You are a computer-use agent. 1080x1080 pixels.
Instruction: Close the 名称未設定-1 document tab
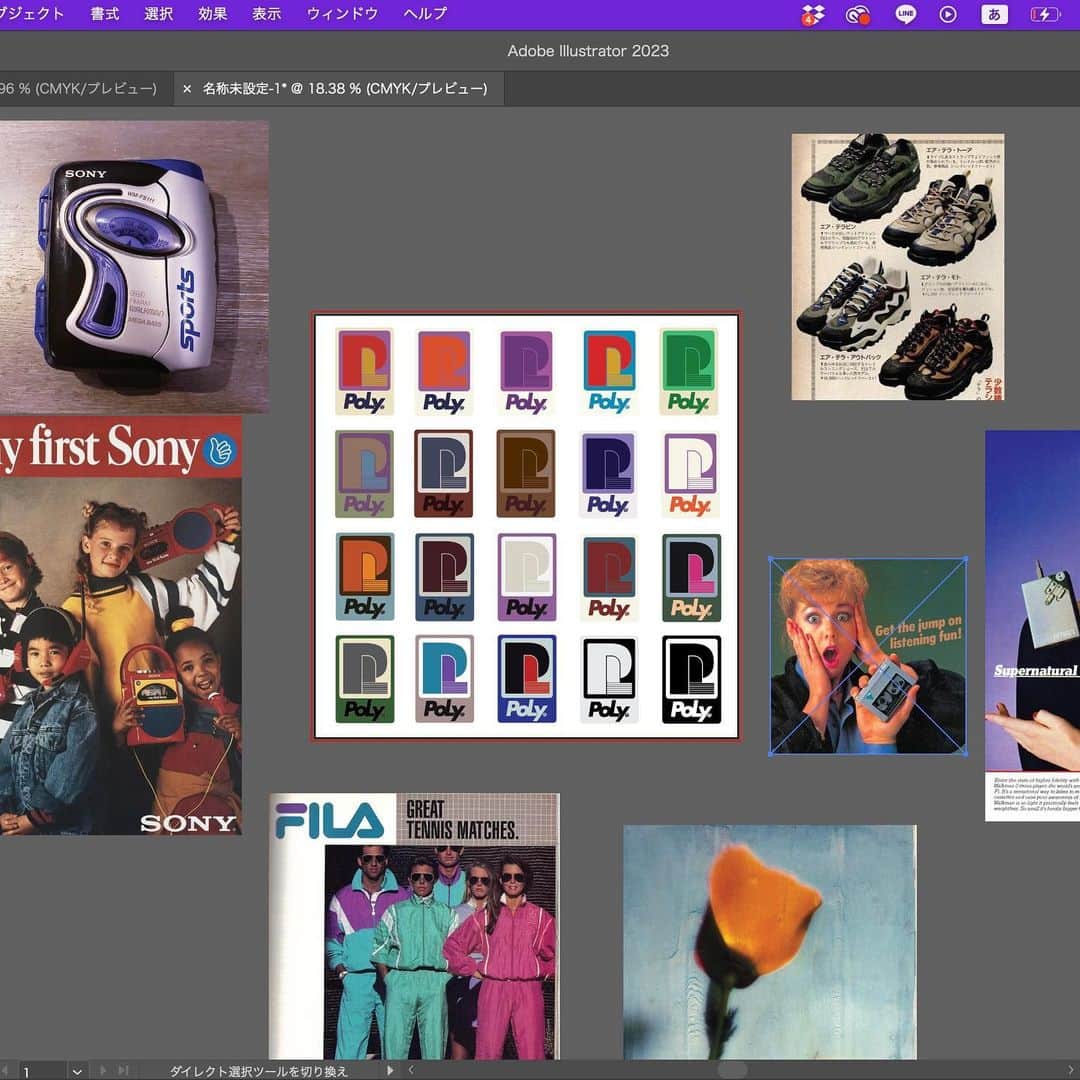(x=187, y=89)
